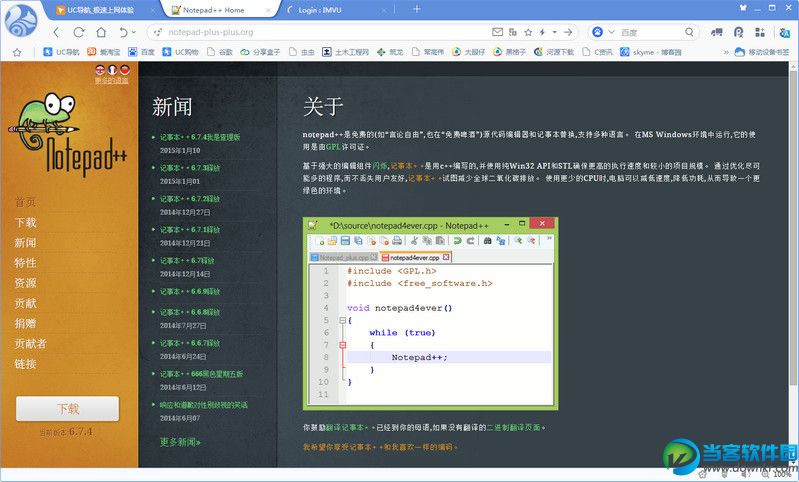
Task: Switch to the UC导航 tab
Action: pyautogui.click(x=100, y=10)
